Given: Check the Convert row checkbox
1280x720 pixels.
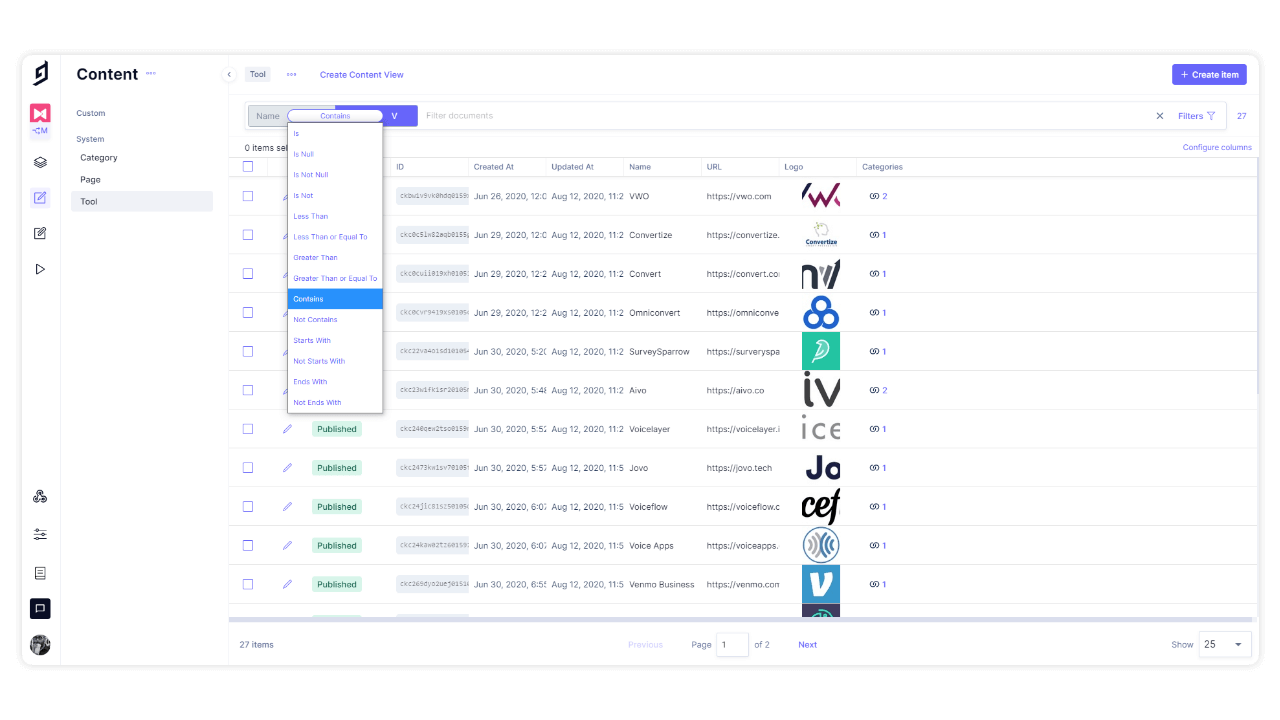Looking at the screenshot, I should point(248,273).
